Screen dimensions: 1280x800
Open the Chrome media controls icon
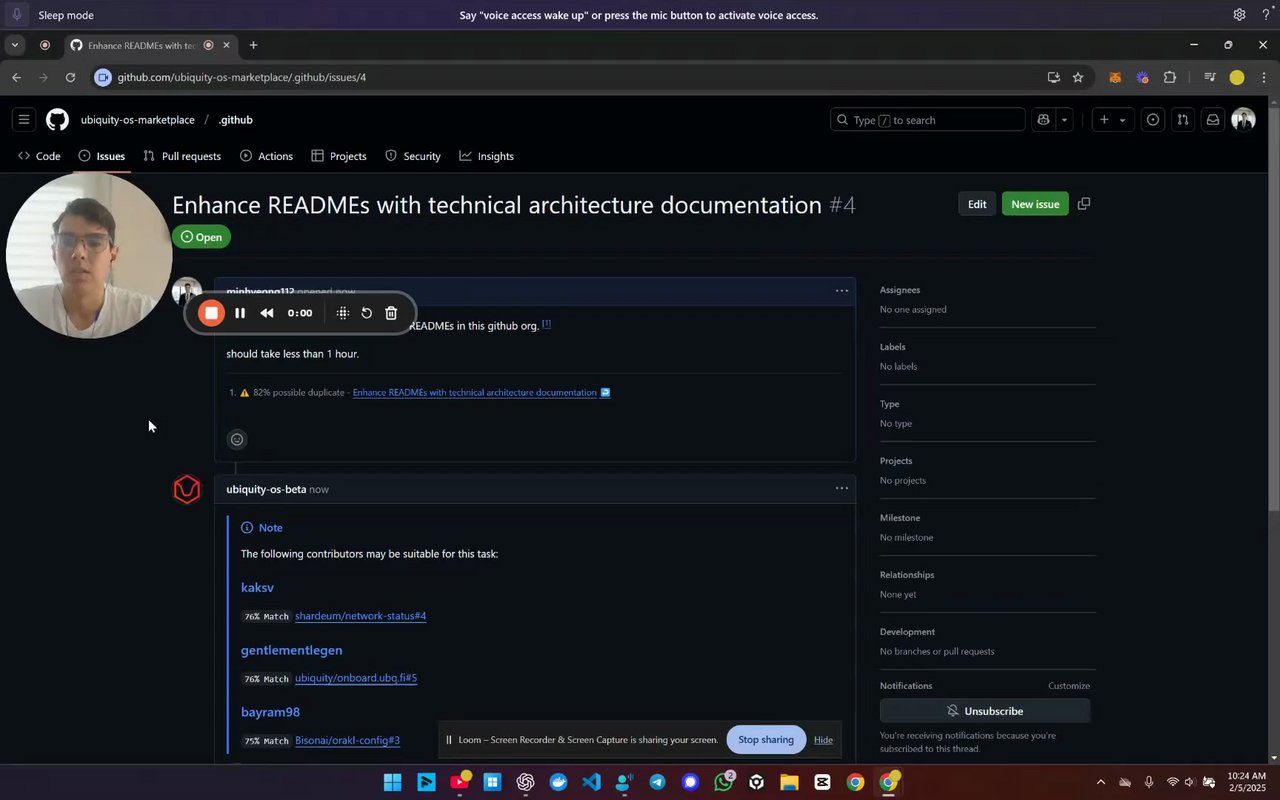pyautogui.click(x=1209, y=77)
